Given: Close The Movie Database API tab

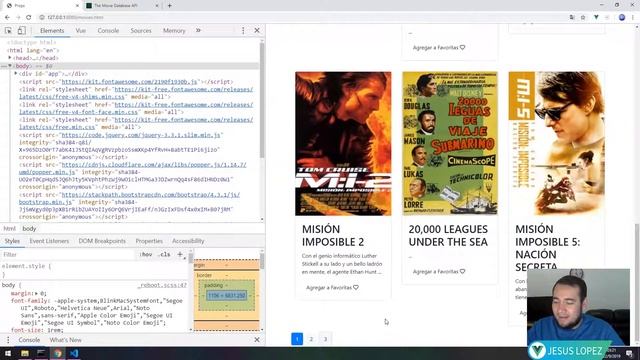Looking at the screenshot, I should click(x=157, y=6).
